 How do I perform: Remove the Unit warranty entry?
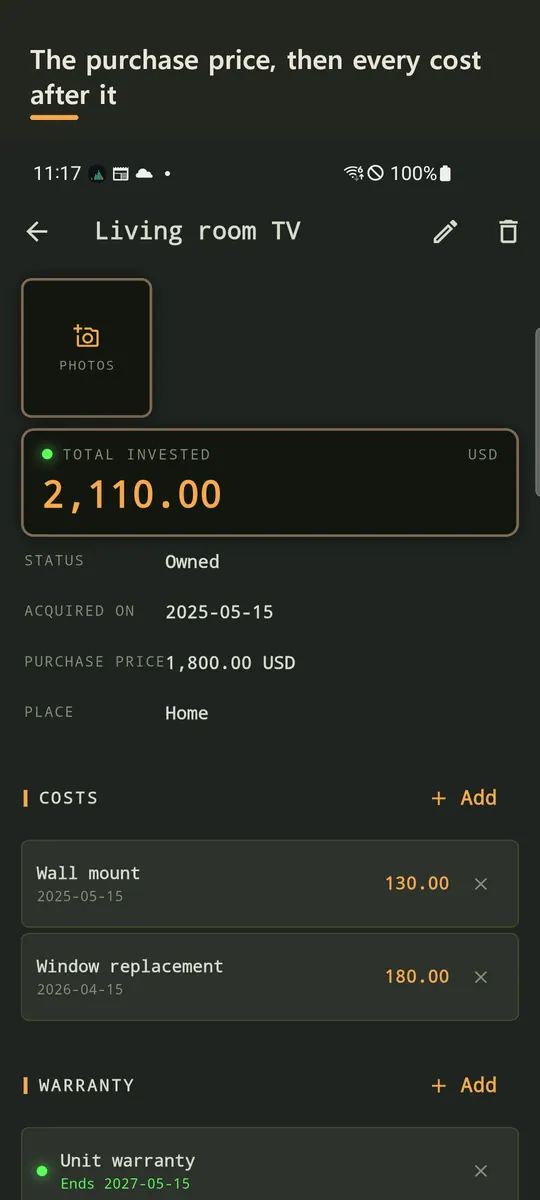pyautogui.click(x=481, y=1171)
